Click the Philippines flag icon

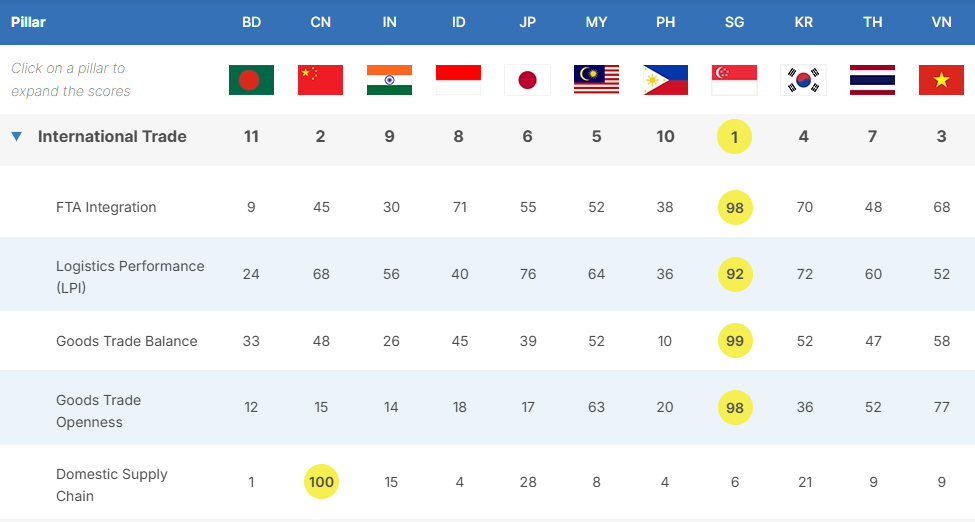[x=665, y=80]
